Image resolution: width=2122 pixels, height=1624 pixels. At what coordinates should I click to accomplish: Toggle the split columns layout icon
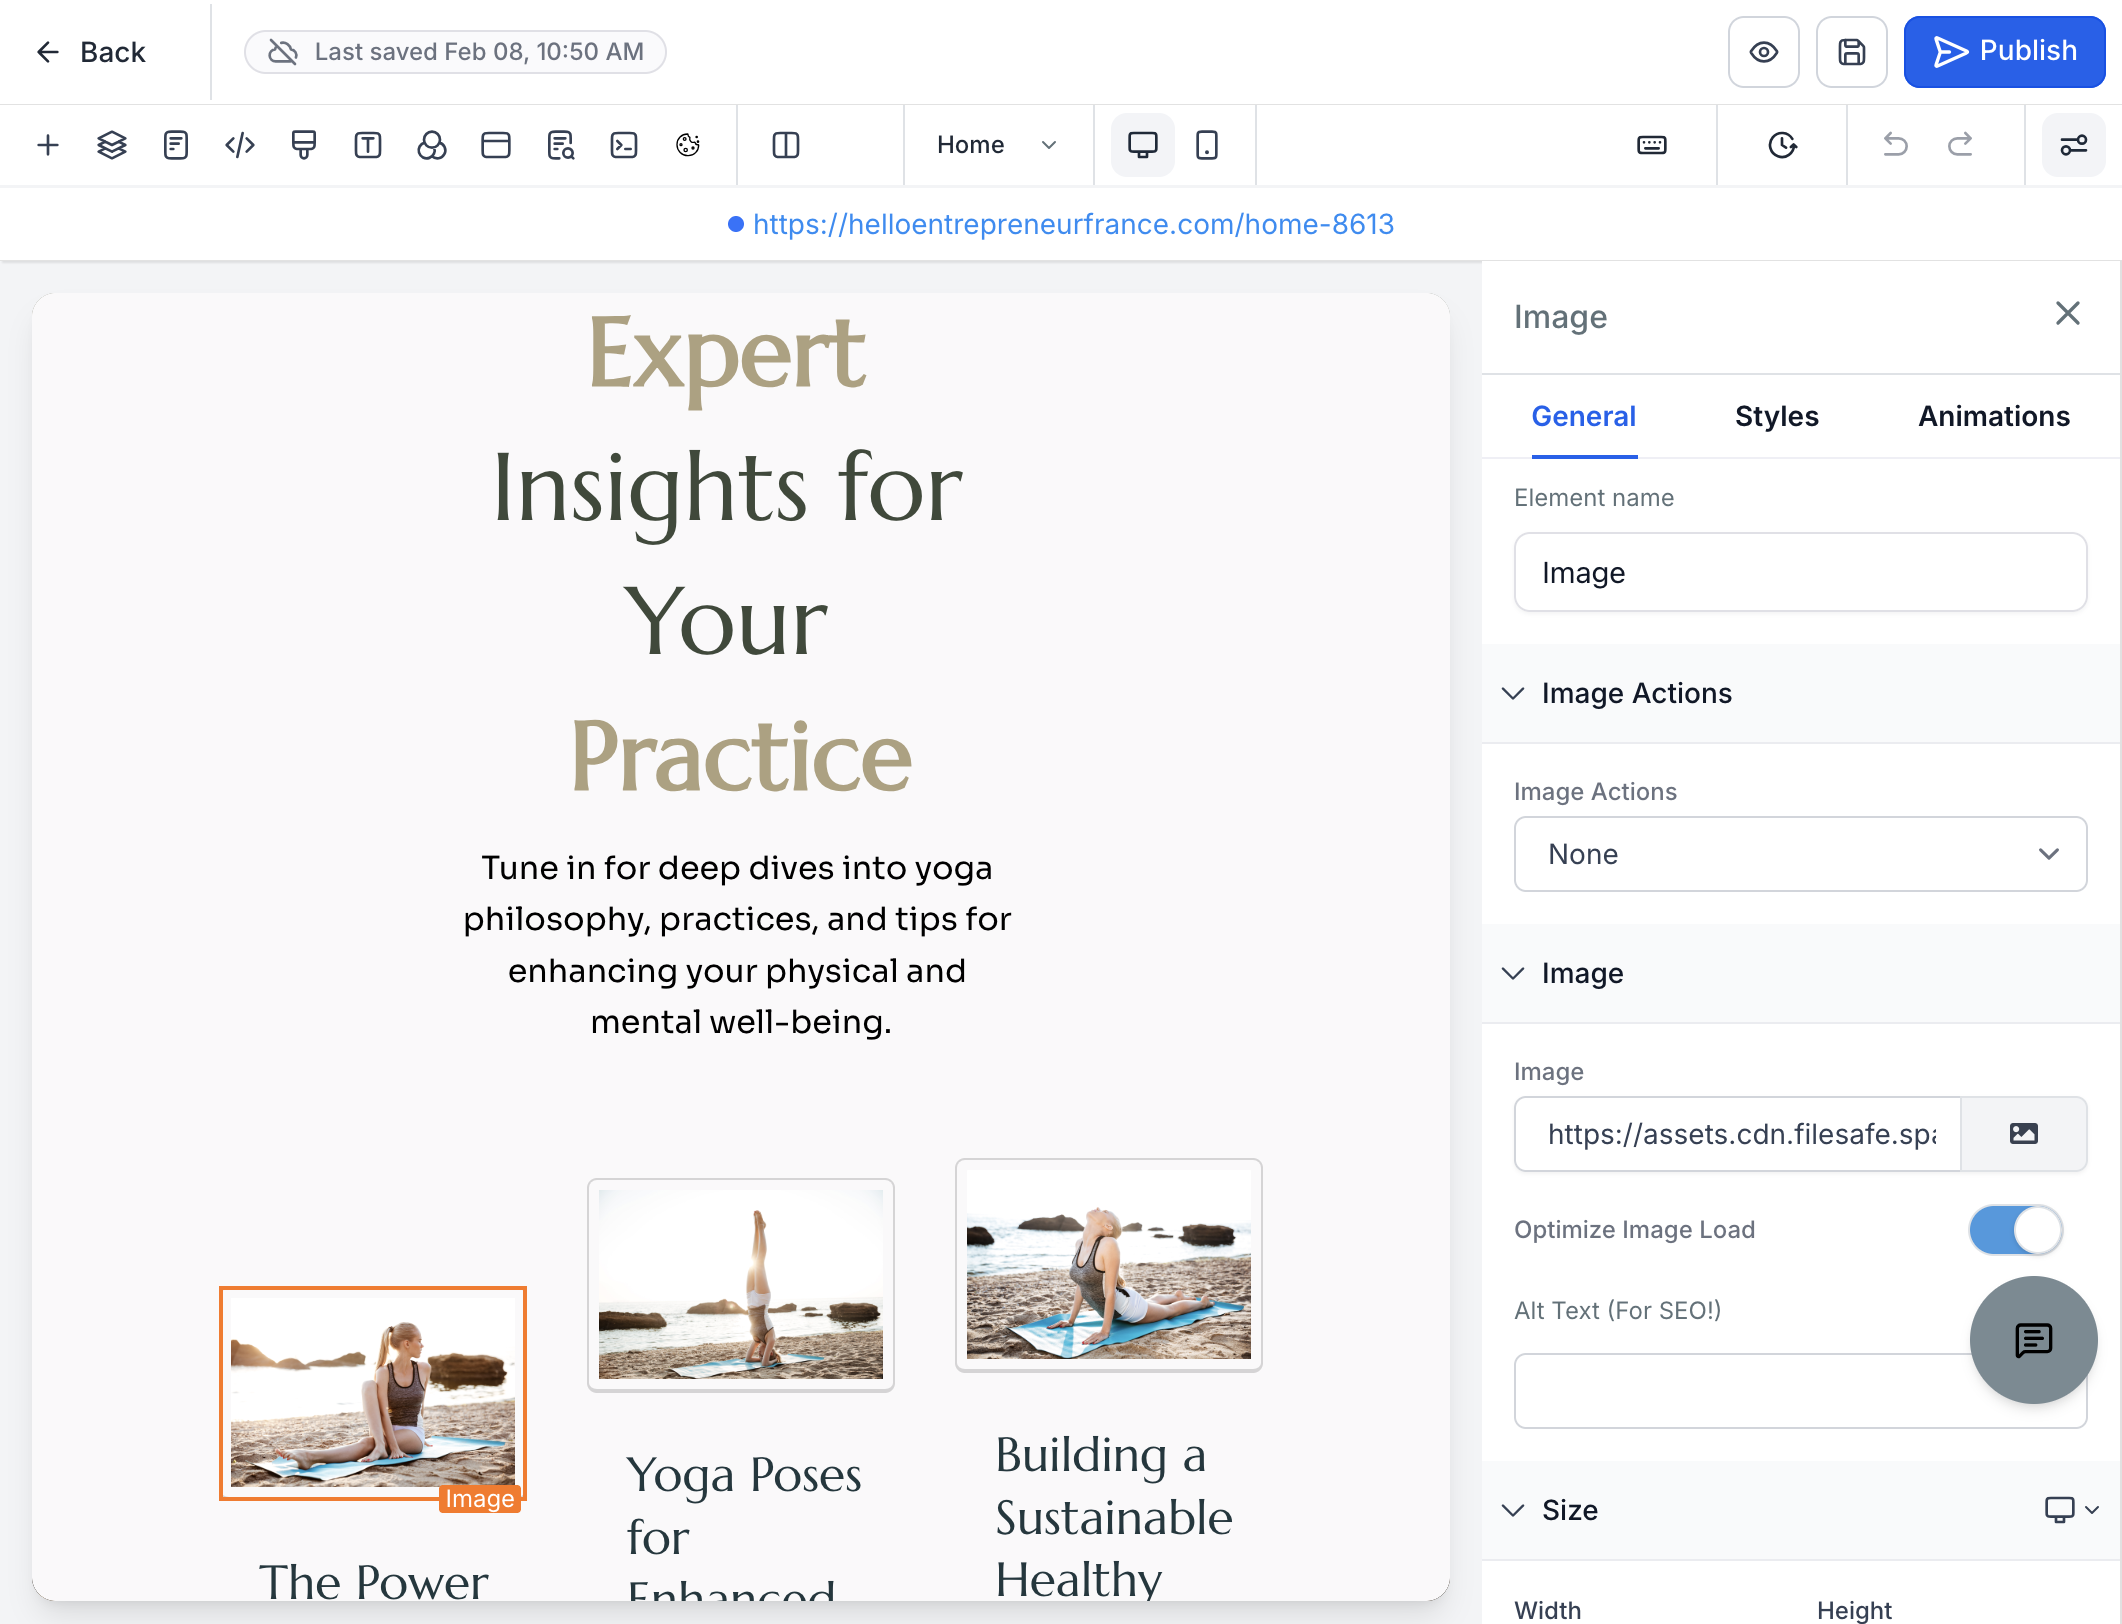(x=786, y=145)
